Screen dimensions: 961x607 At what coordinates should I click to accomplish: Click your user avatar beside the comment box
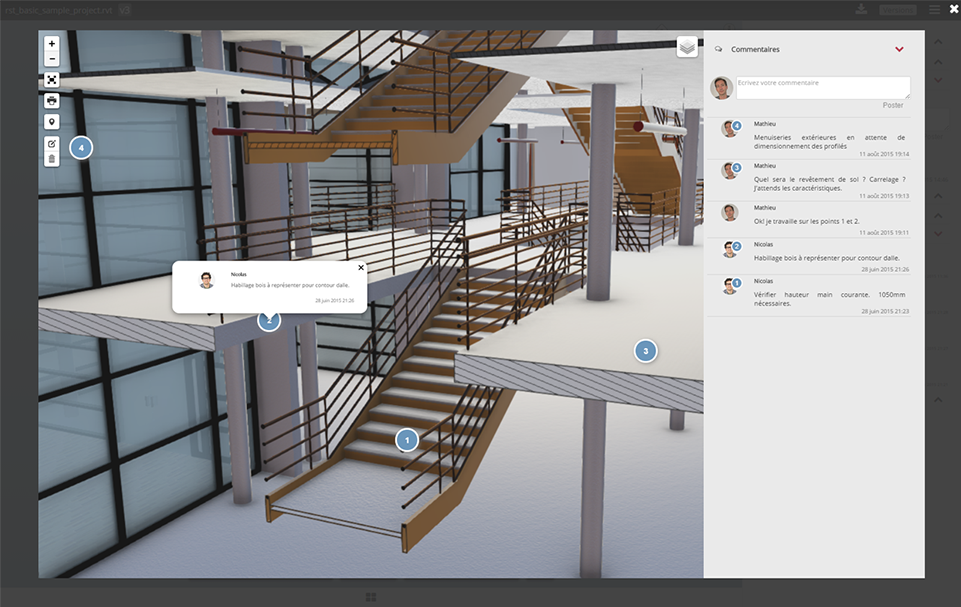pos(721,88)
